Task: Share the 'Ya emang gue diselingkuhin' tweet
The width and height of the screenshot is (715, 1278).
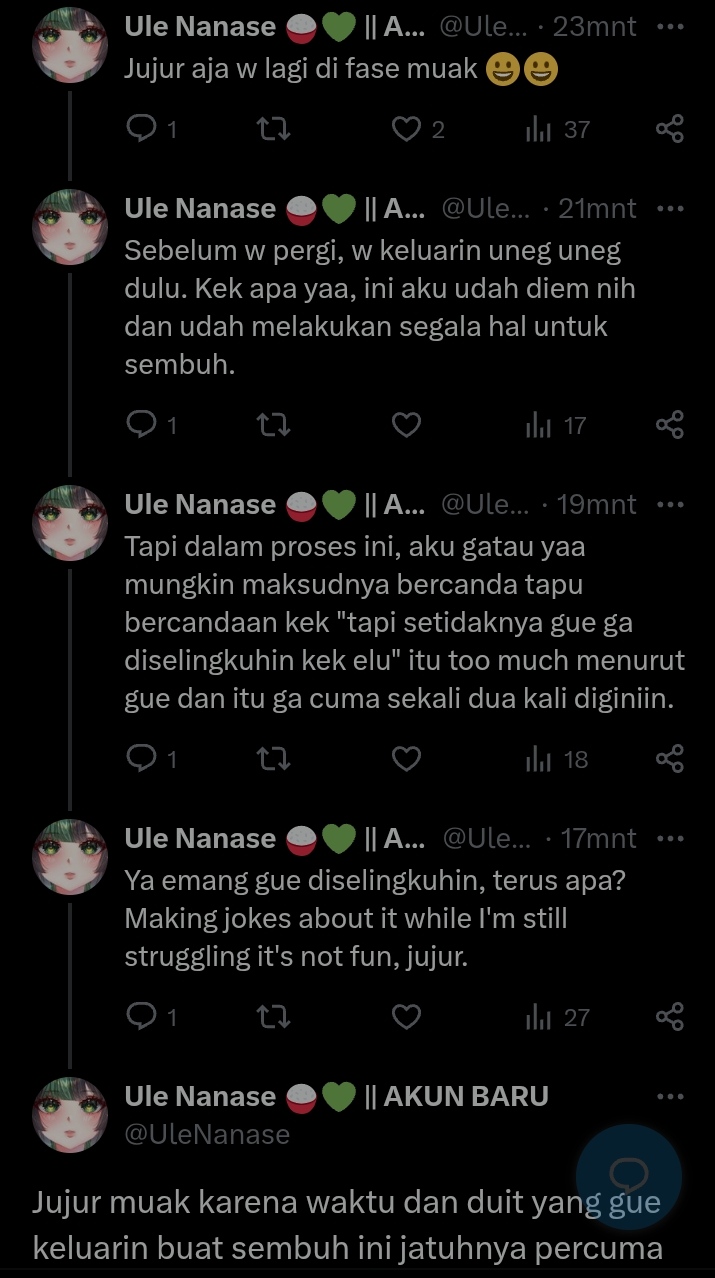Action: [x=669, y=1018]
